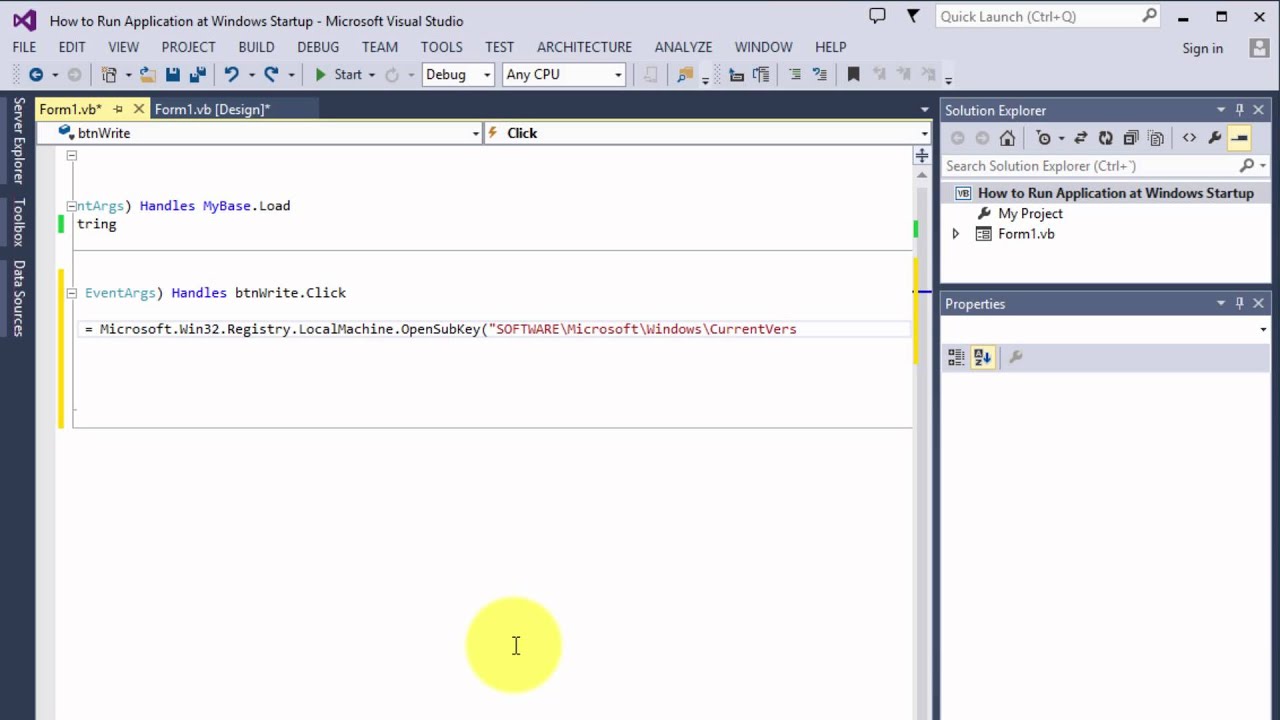The height and width of the screenshot is (720, 1280).
Task: Click the Quick Launch search magnifier
Action: coord(1150,16)
